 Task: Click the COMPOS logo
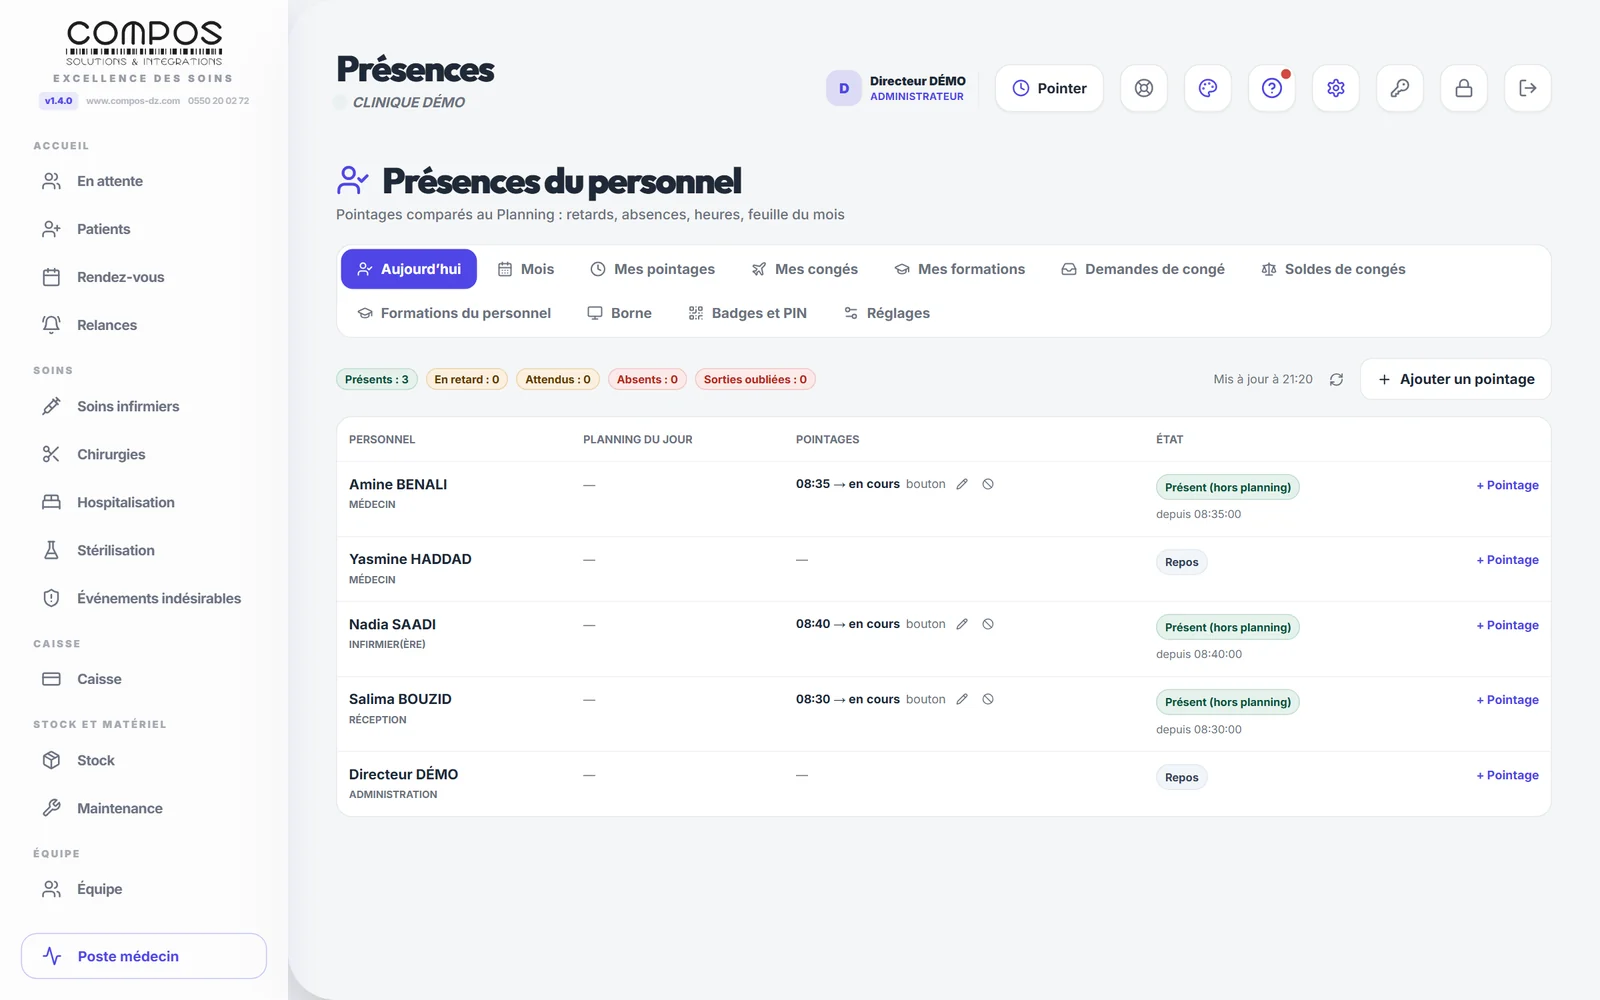pyautogui.click(x=144, y=45)
